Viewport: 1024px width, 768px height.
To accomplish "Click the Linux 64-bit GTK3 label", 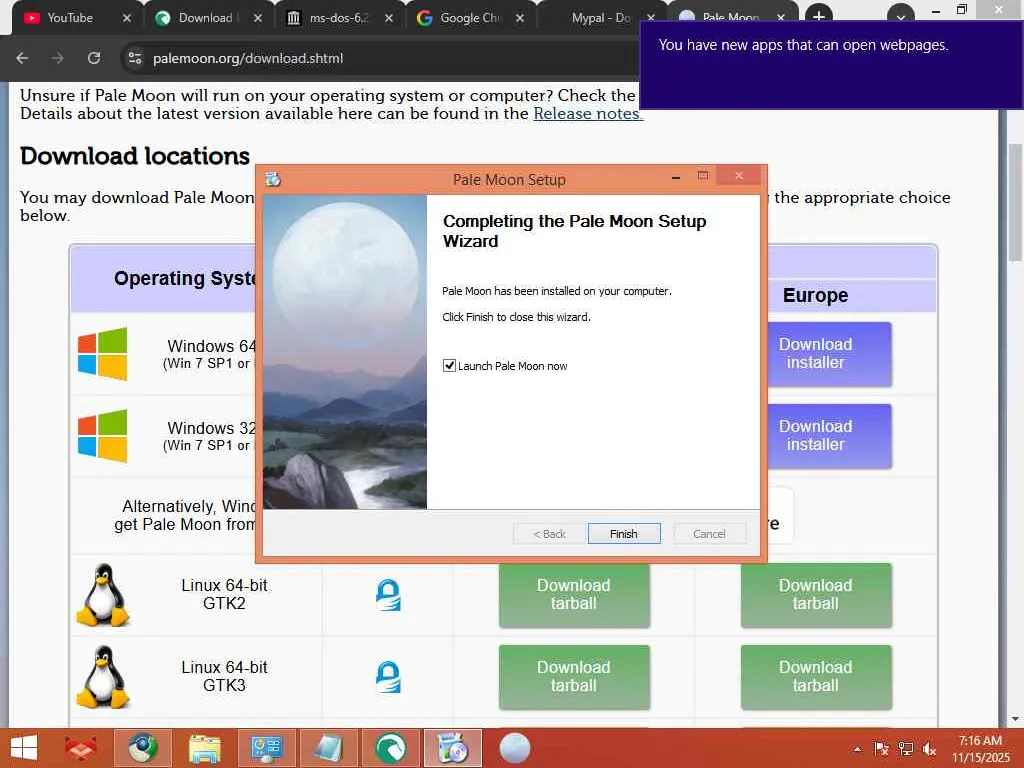I will [224, 677].
